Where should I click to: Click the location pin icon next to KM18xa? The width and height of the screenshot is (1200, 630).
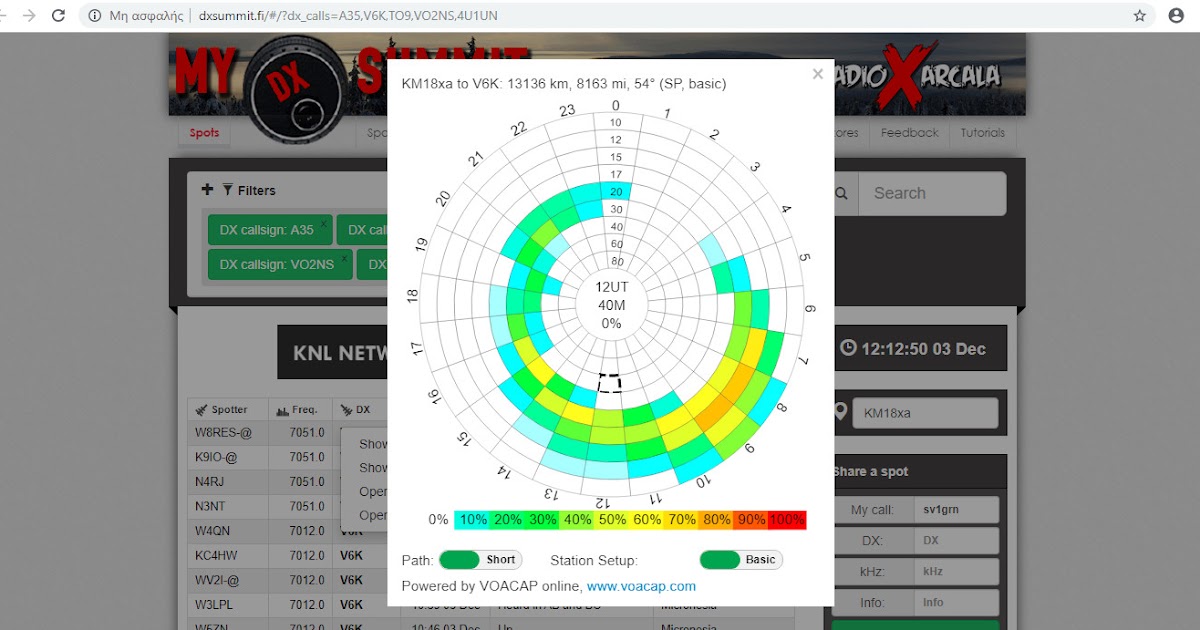tap(838, 411)
